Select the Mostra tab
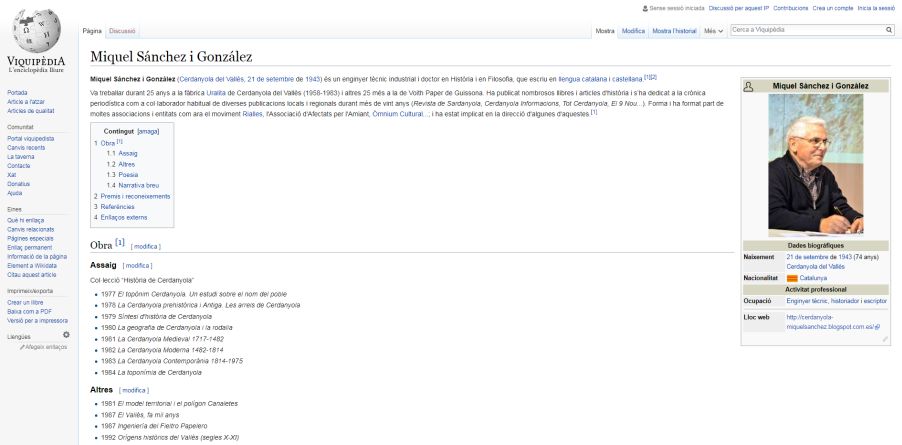 coord(605,31)
